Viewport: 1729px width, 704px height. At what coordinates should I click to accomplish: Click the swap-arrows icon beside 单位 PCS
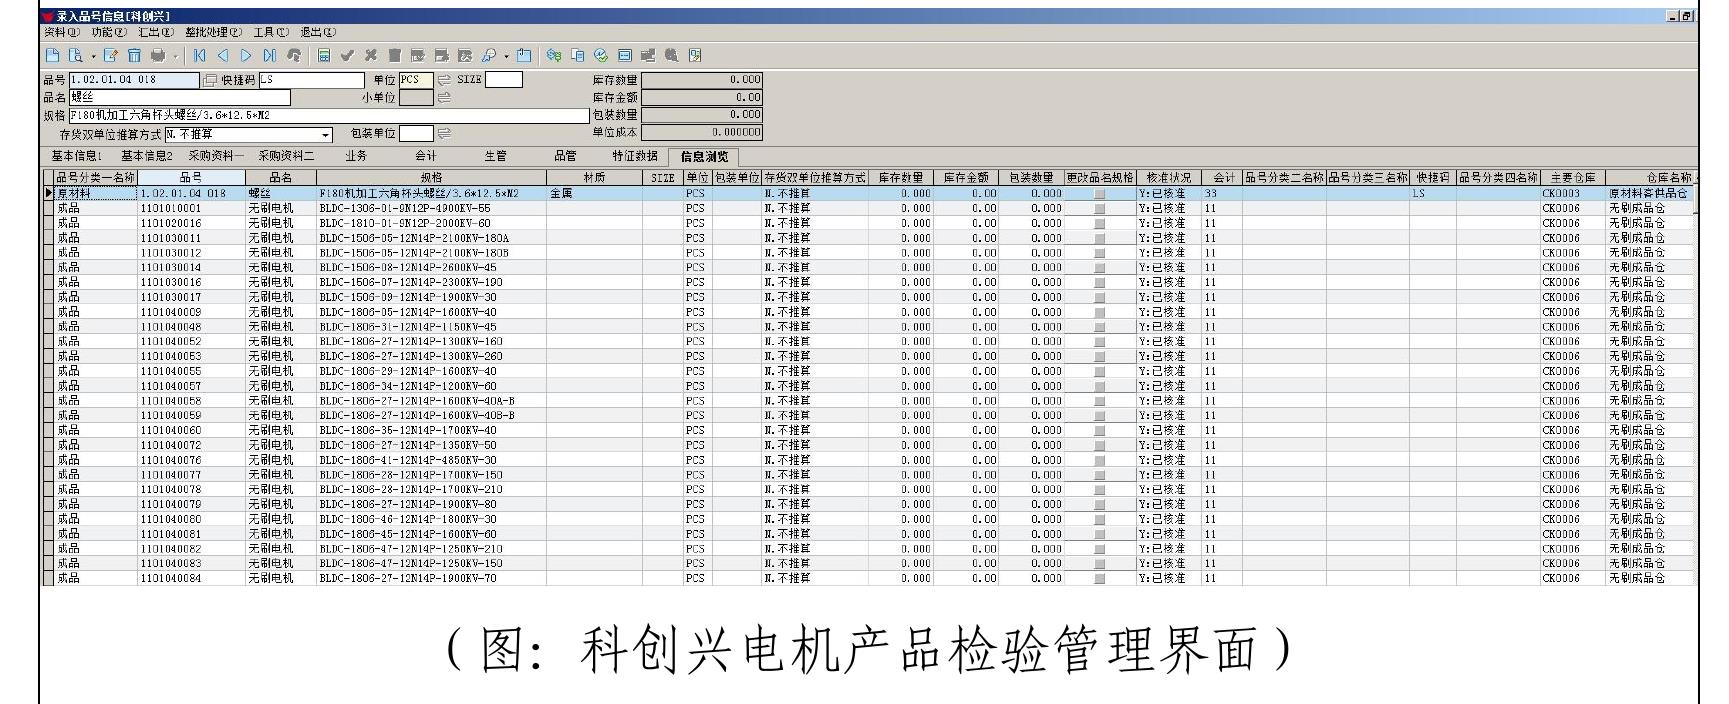[444, 80]
